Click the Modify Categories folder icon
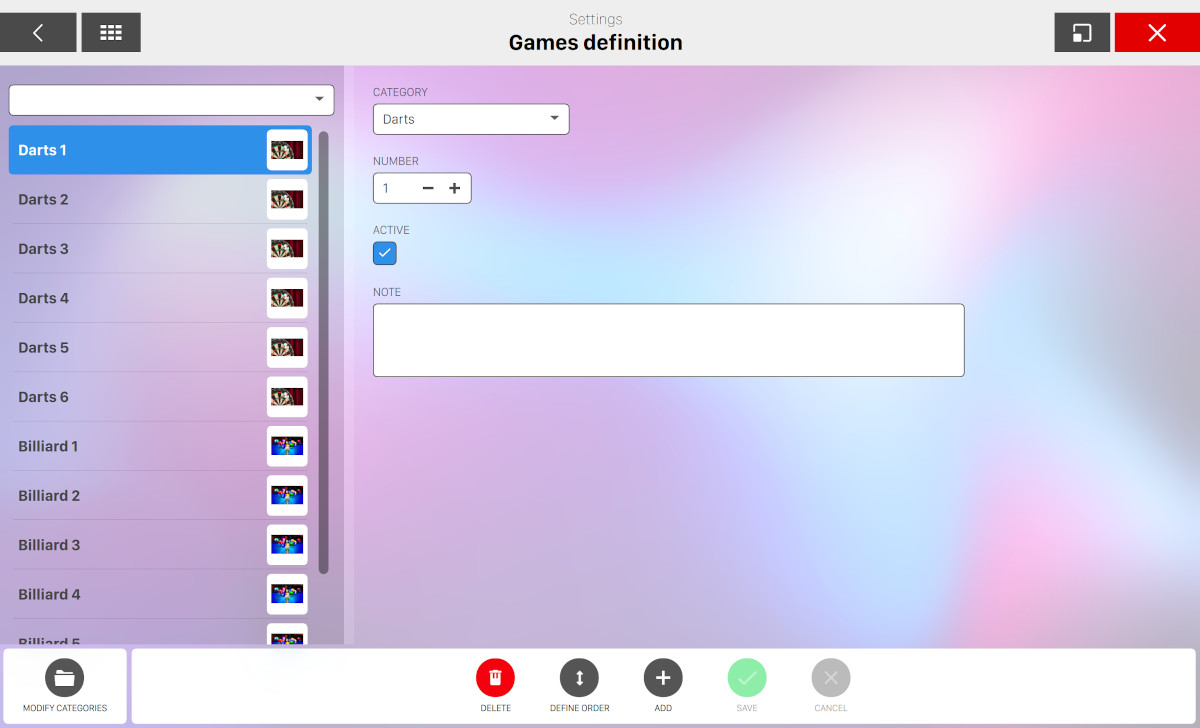The image size is (1200, 728). point(65,678)
